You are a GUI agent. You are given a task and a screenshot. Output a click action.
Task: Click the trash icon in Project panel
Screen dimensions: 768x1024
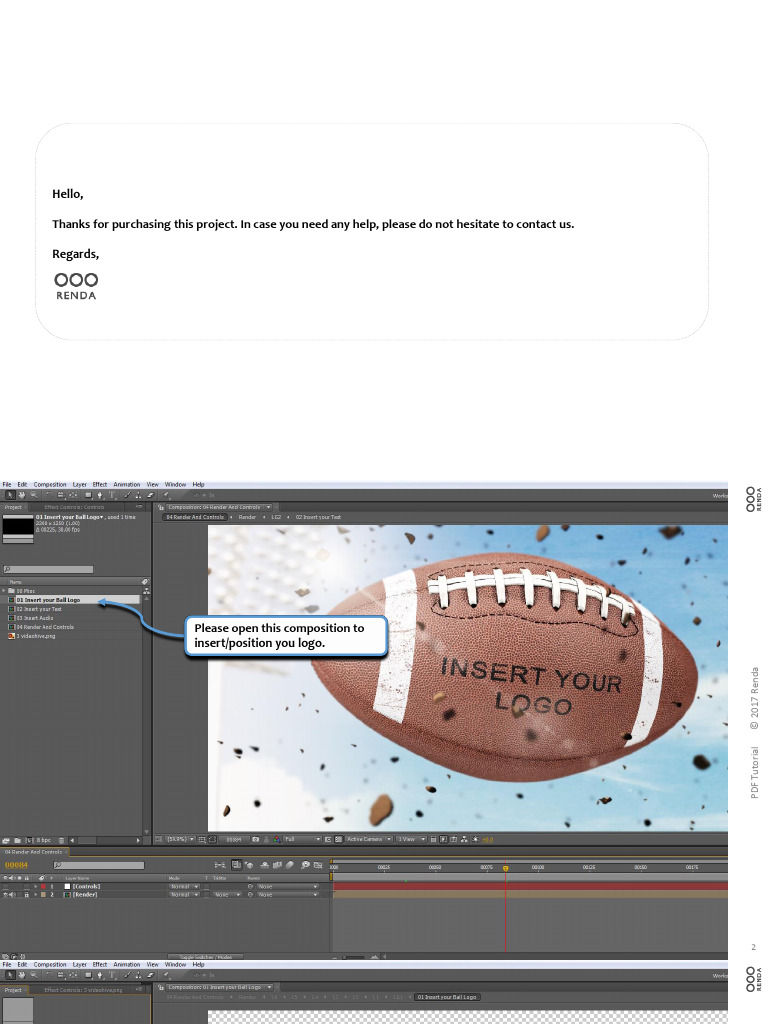[61, 839]
